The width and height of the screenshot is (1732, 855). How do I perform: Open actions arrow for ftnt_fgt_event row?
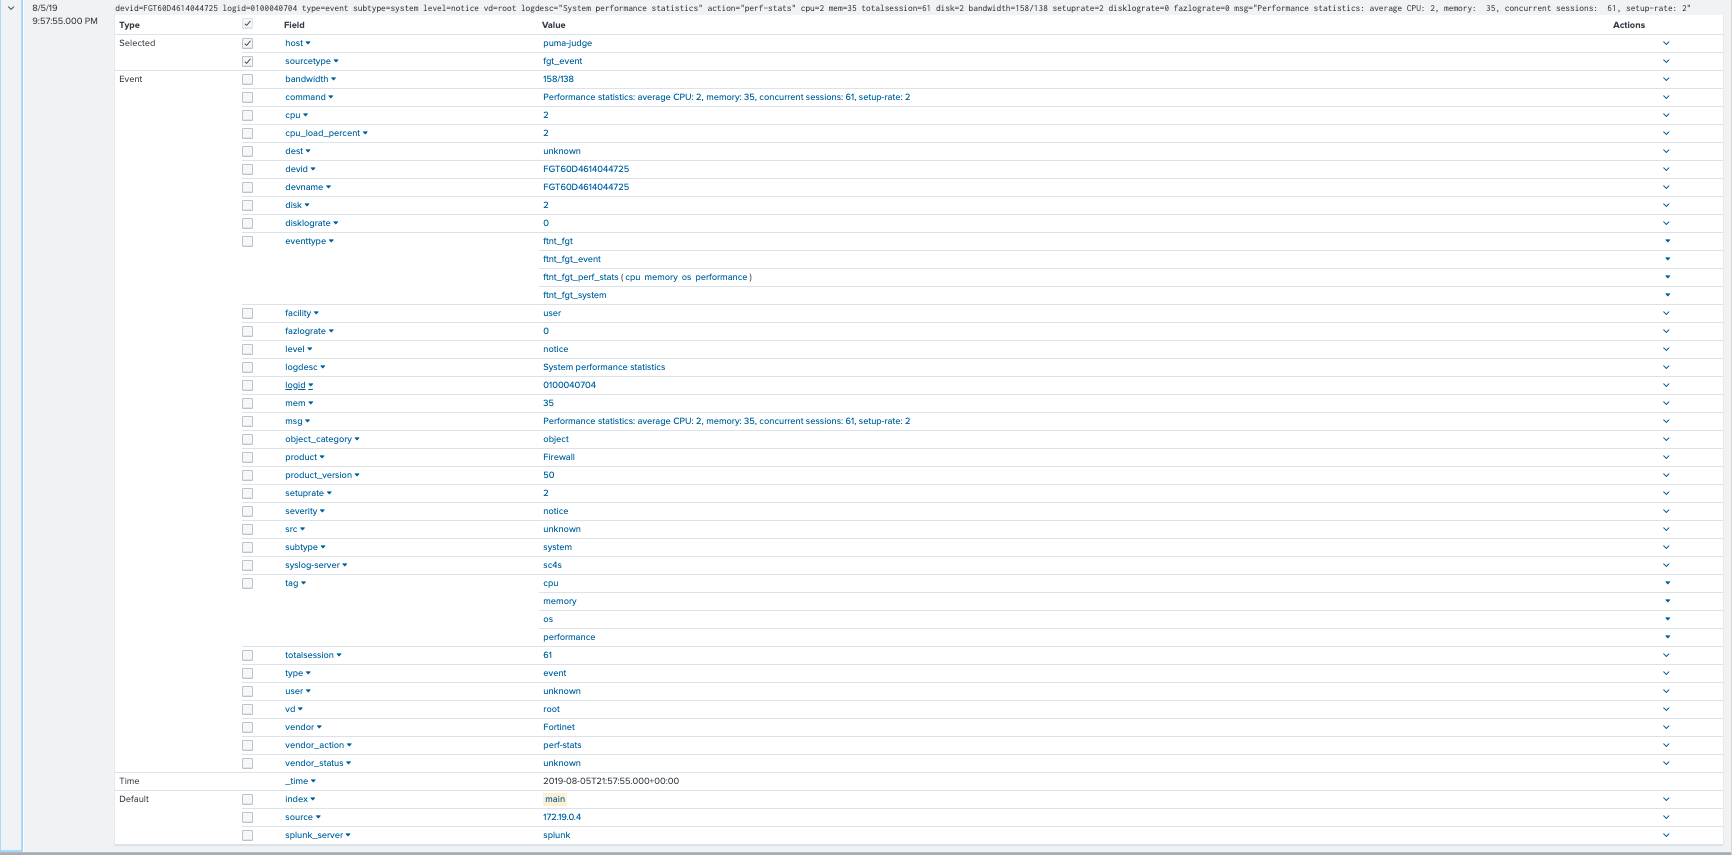tap(1667, 259)
